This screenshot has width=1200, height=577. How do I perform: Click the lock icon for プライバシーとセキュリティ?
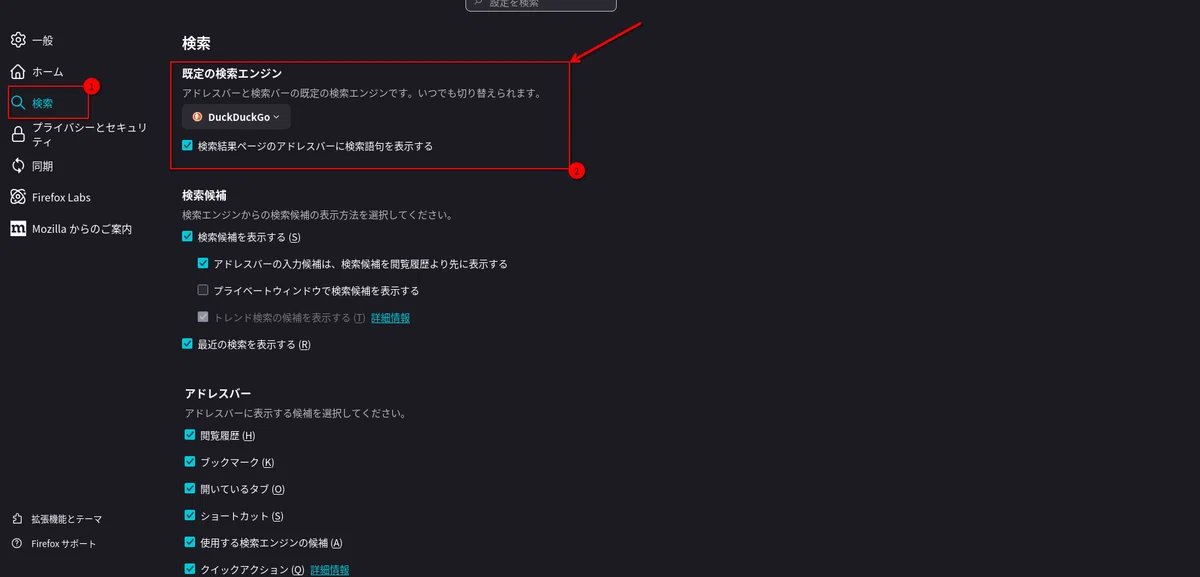(x=18, y=135)
